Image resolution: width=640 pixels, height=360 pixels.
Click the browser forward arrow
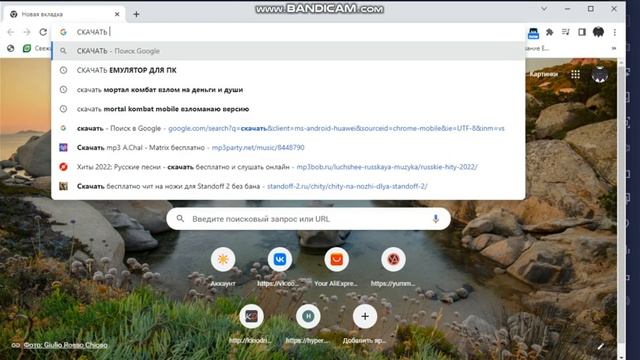(x=27, y=32)
